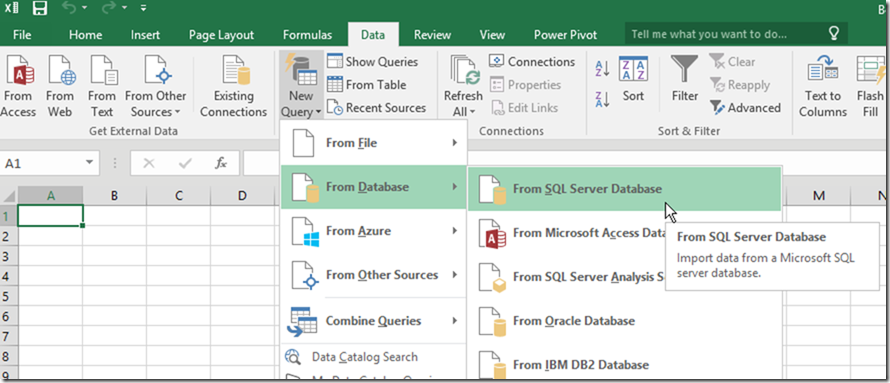Choose From SQL Server Database
Screen dimensions: 890x383
click(624, 189)
